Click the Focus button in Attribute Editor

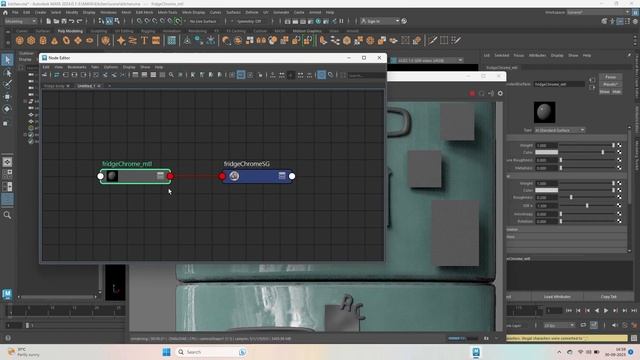click(x=610, y=77)
